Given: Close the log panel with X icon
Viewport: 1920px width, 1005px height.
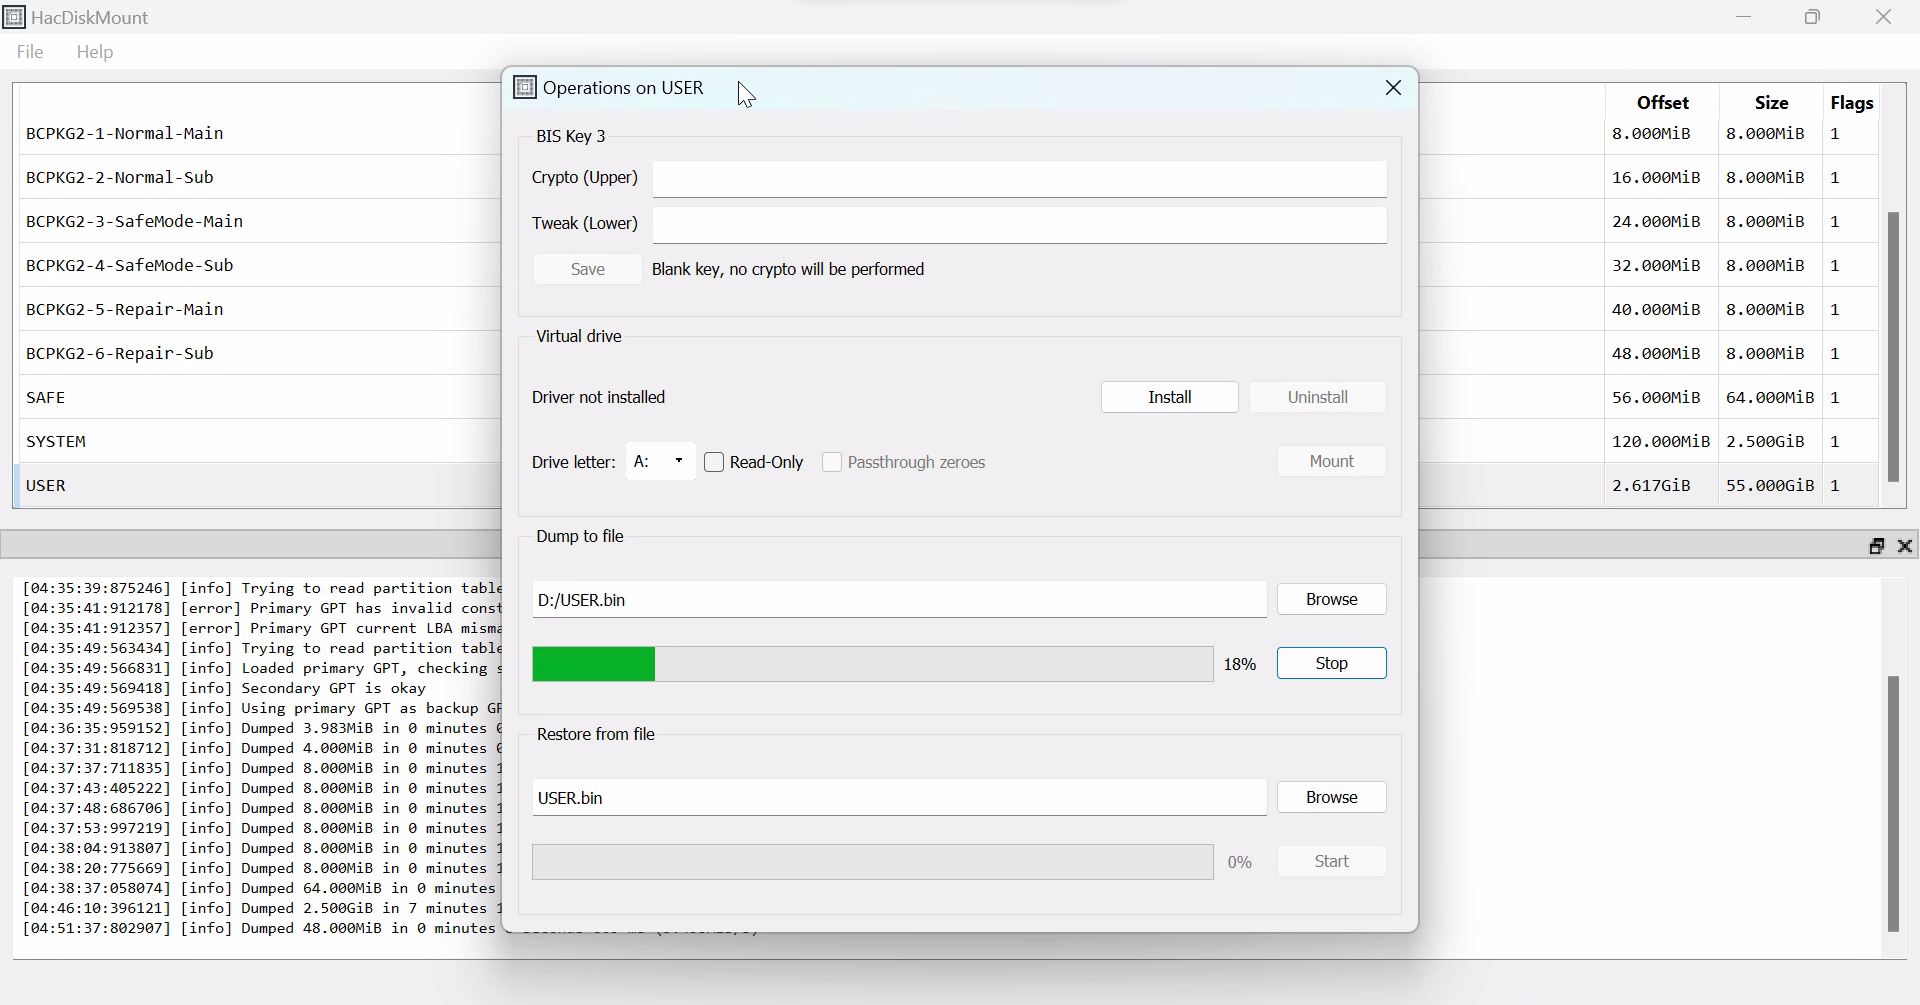Looking at the screenshot, I should click(1905, 546).
